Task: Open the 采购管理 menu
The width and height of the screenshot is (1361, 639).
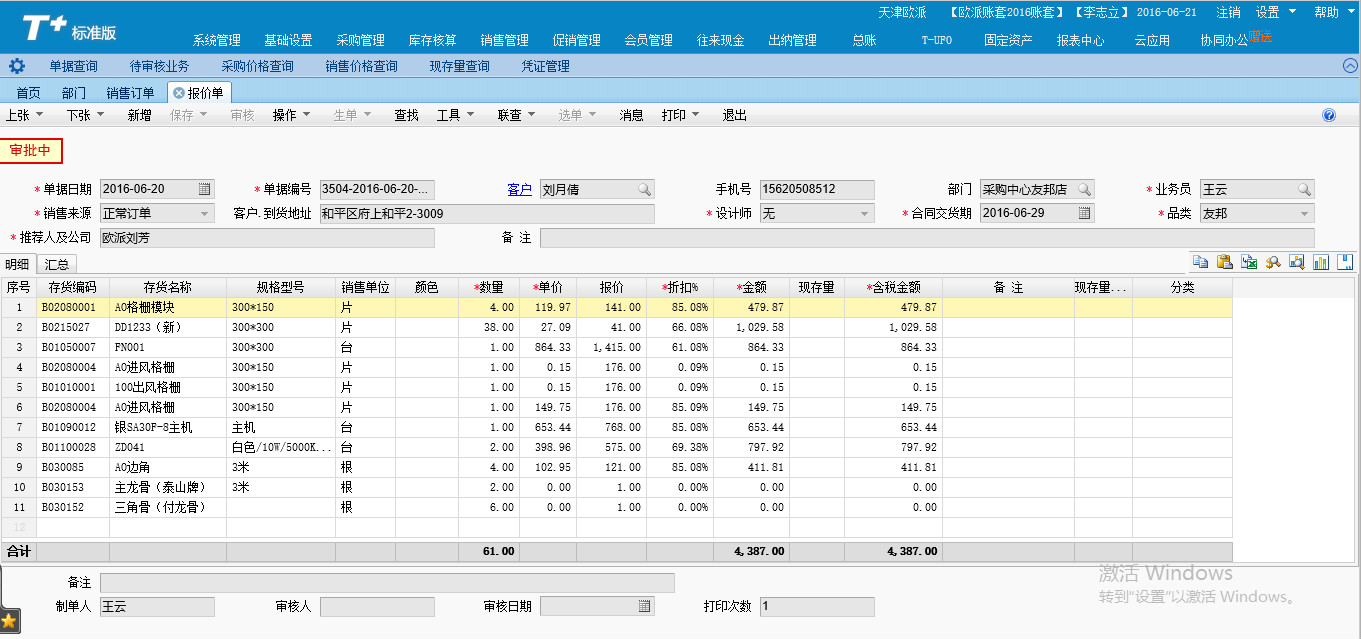Action: (x=361, y=40)
